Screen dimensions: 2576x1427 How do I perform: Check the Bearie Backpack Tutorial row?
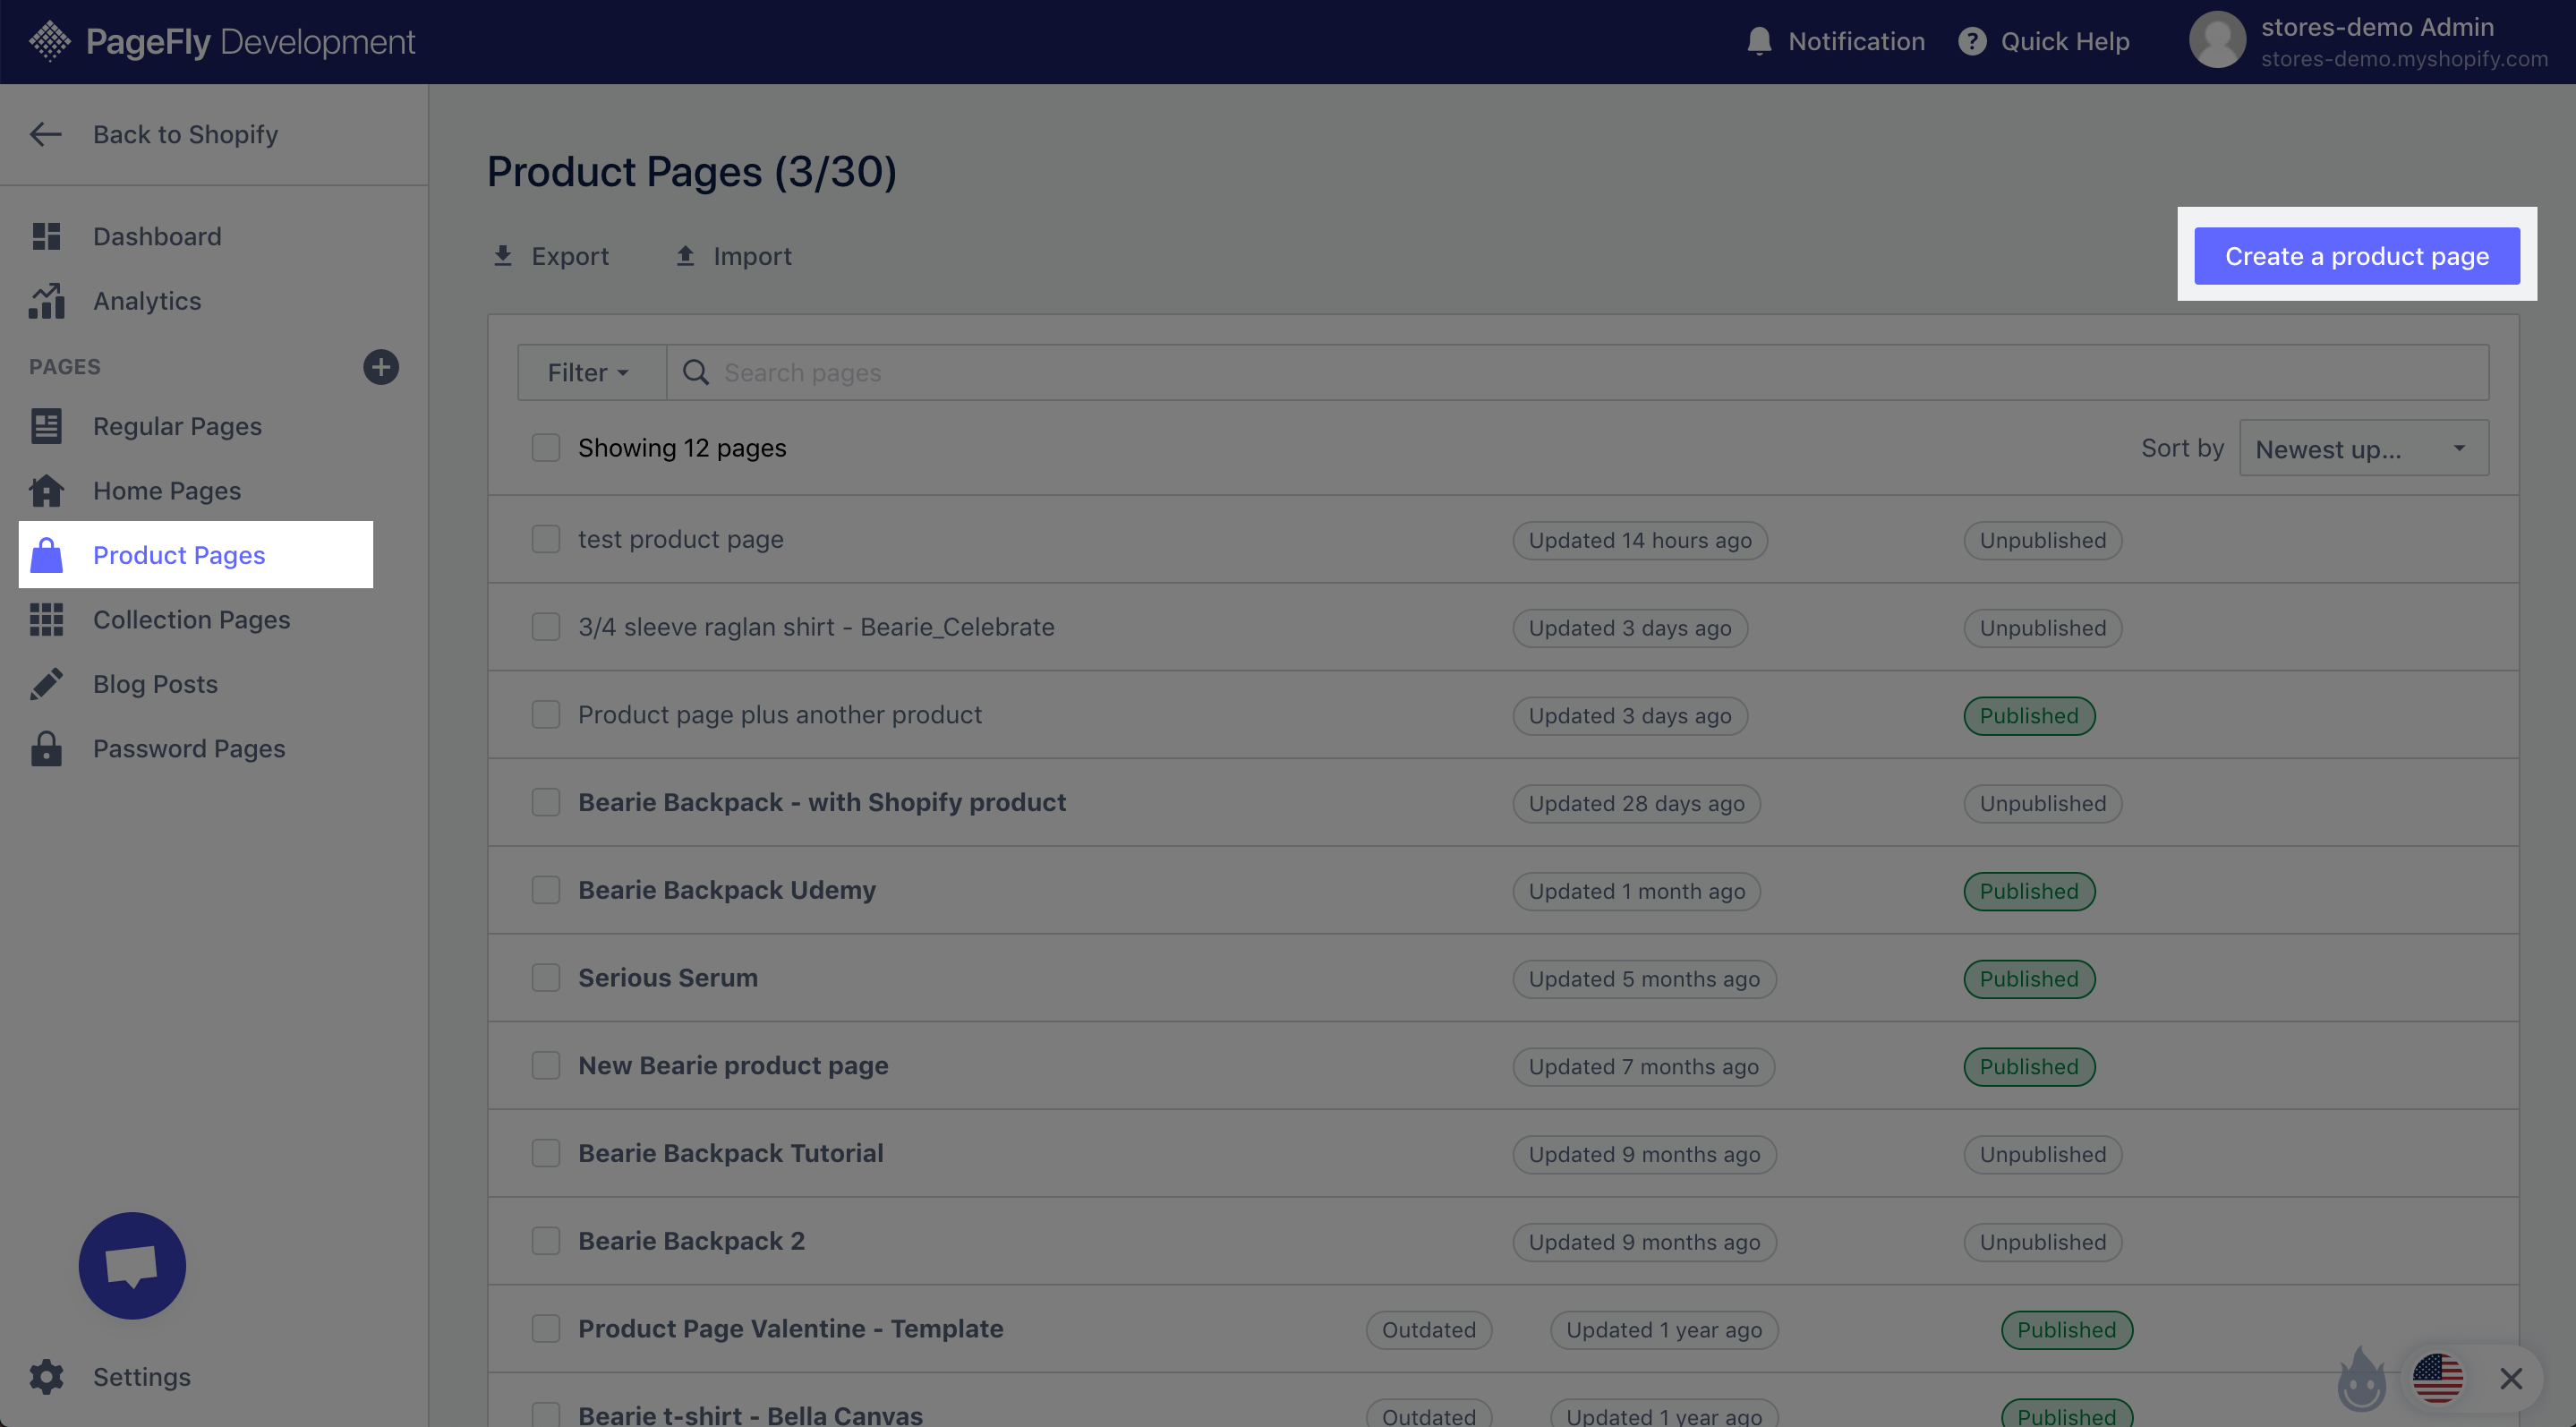click(x=545, y=1153)
